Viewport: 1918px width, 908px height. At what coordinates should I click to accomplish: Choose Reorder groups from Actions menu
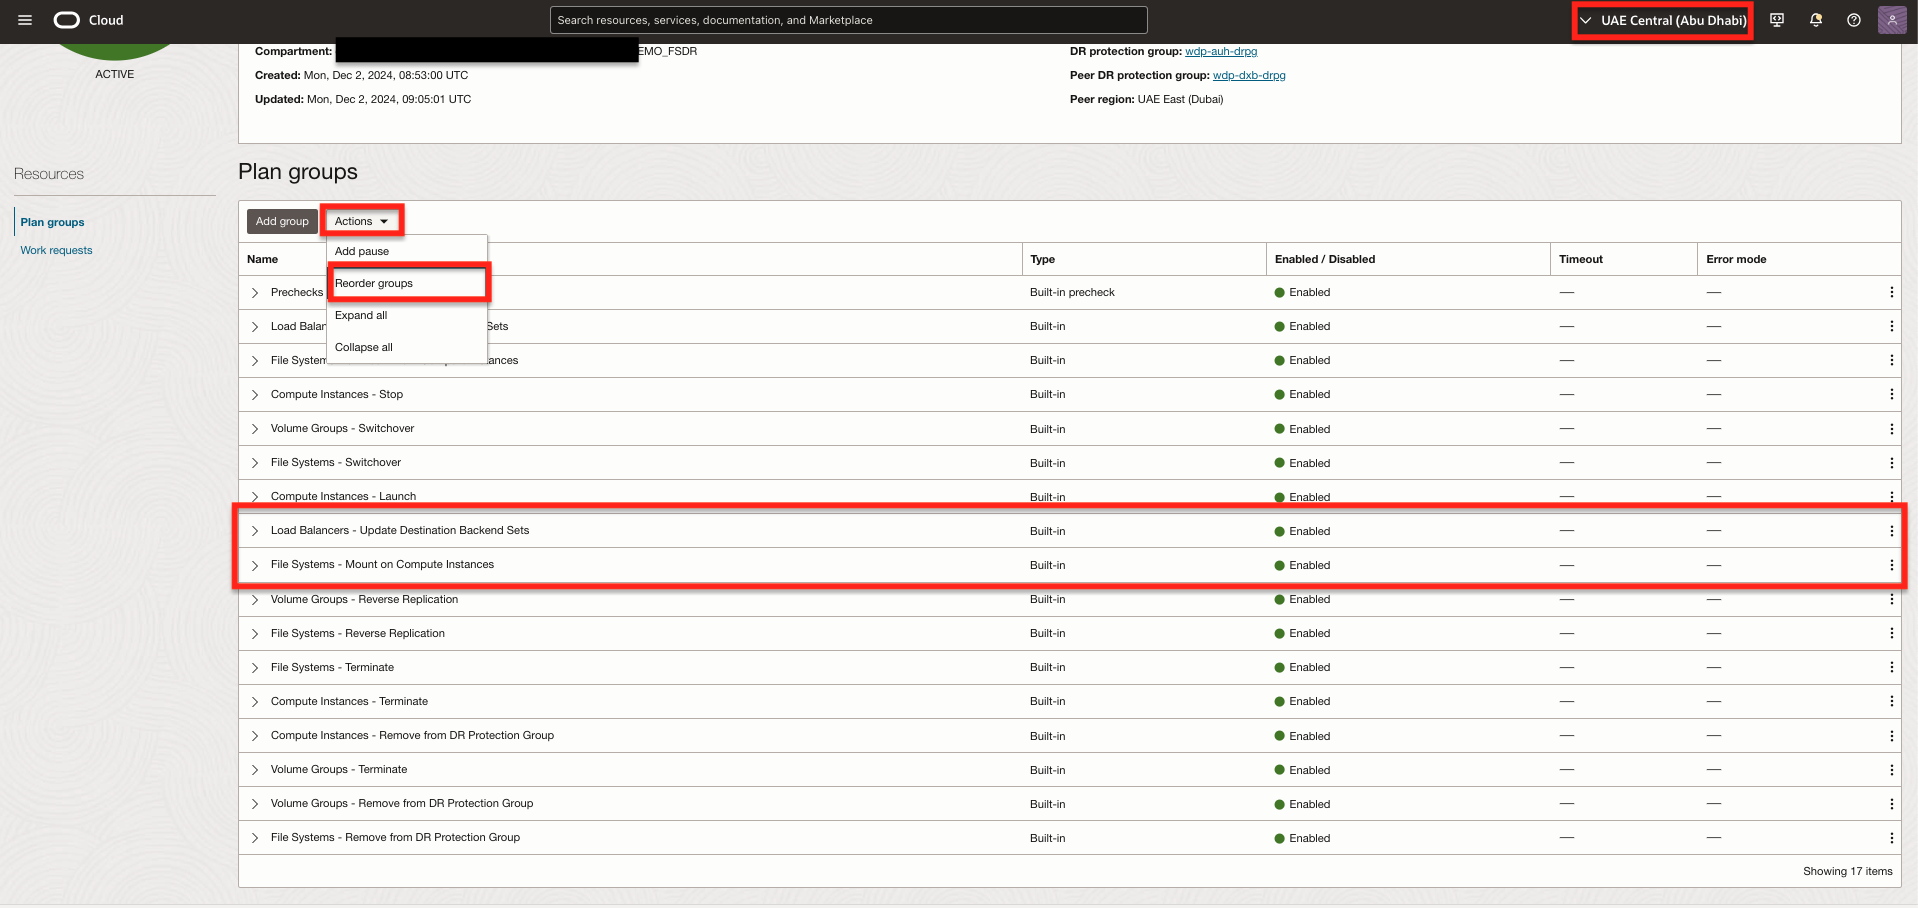point(407,283)
